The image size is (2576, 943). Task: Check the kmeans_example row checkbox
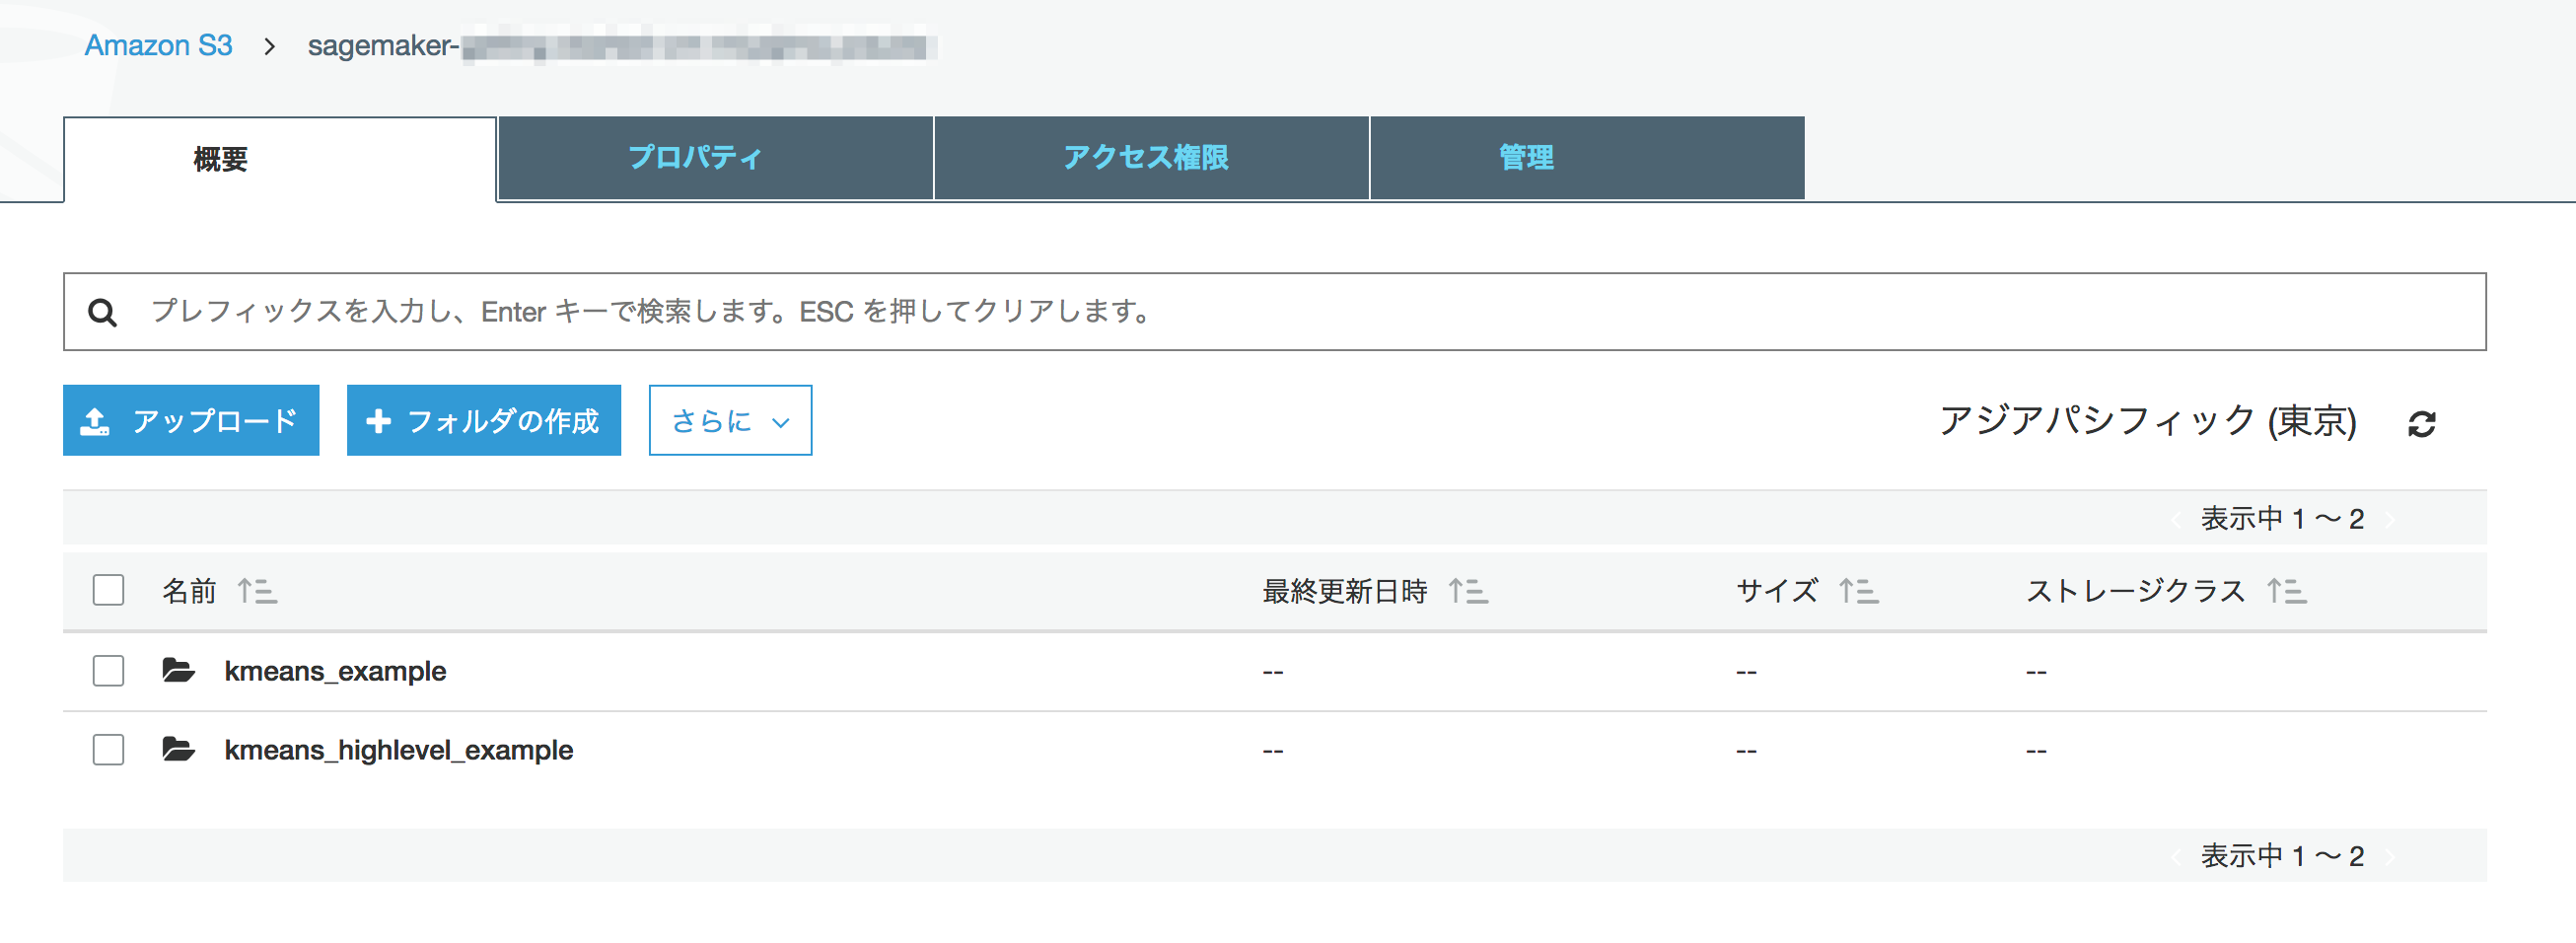click(108, 670)
